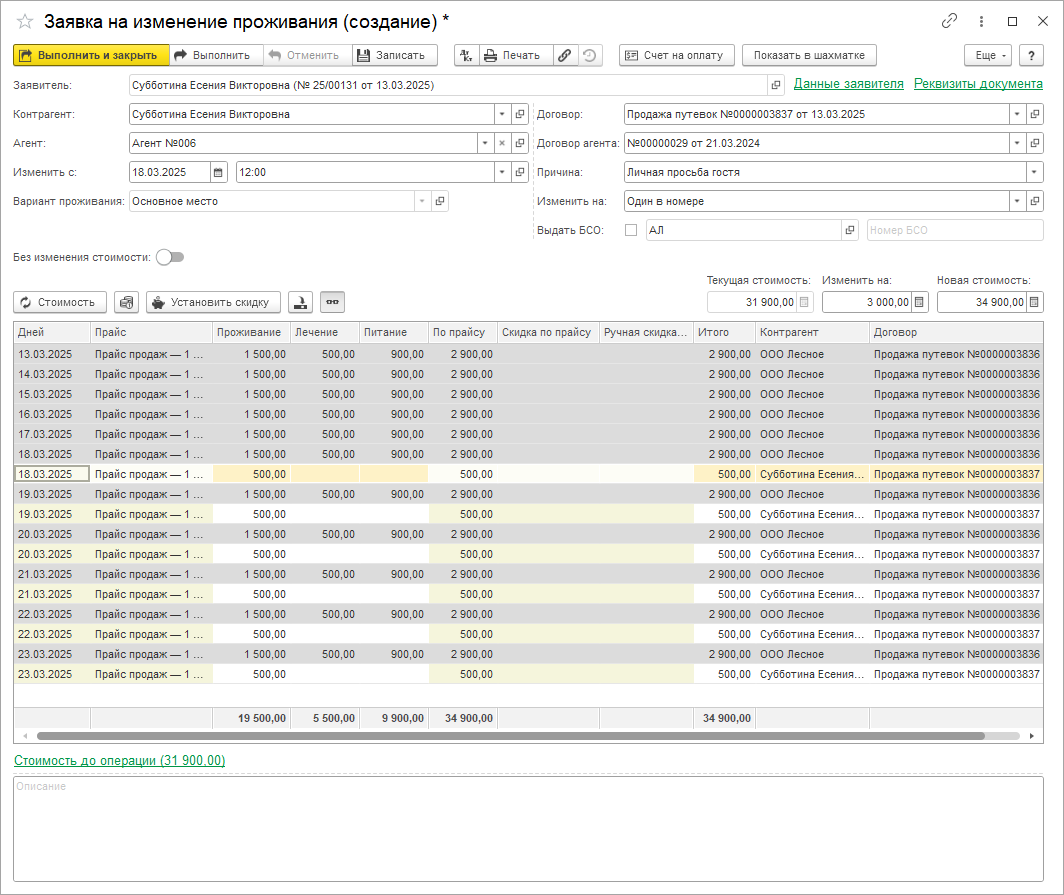1064x895 pixels.
Task: Open Заявитель record via its open button
Action: point(775,85)
